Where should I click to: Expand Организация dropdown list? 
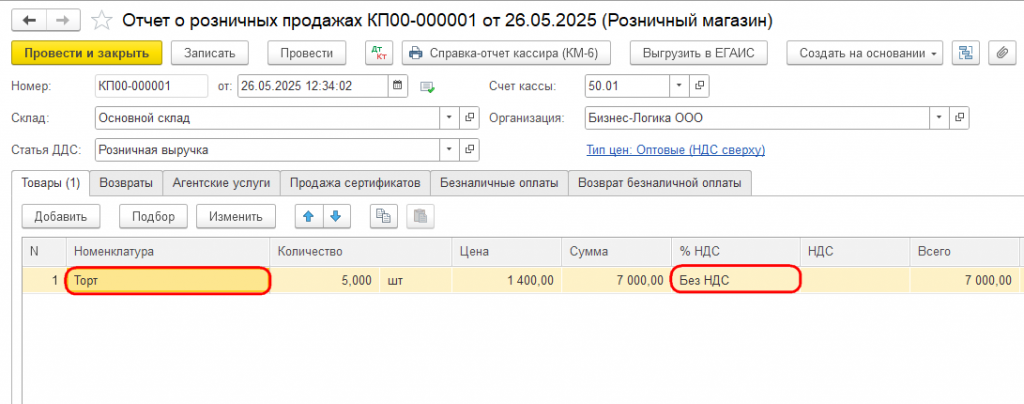tap(939, 118)
